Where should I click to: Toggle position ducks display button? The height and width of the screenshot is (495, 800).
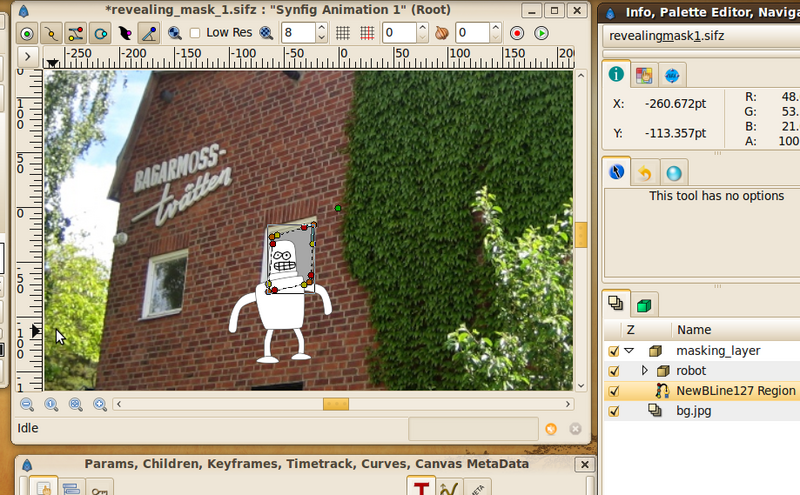[27, 34]
